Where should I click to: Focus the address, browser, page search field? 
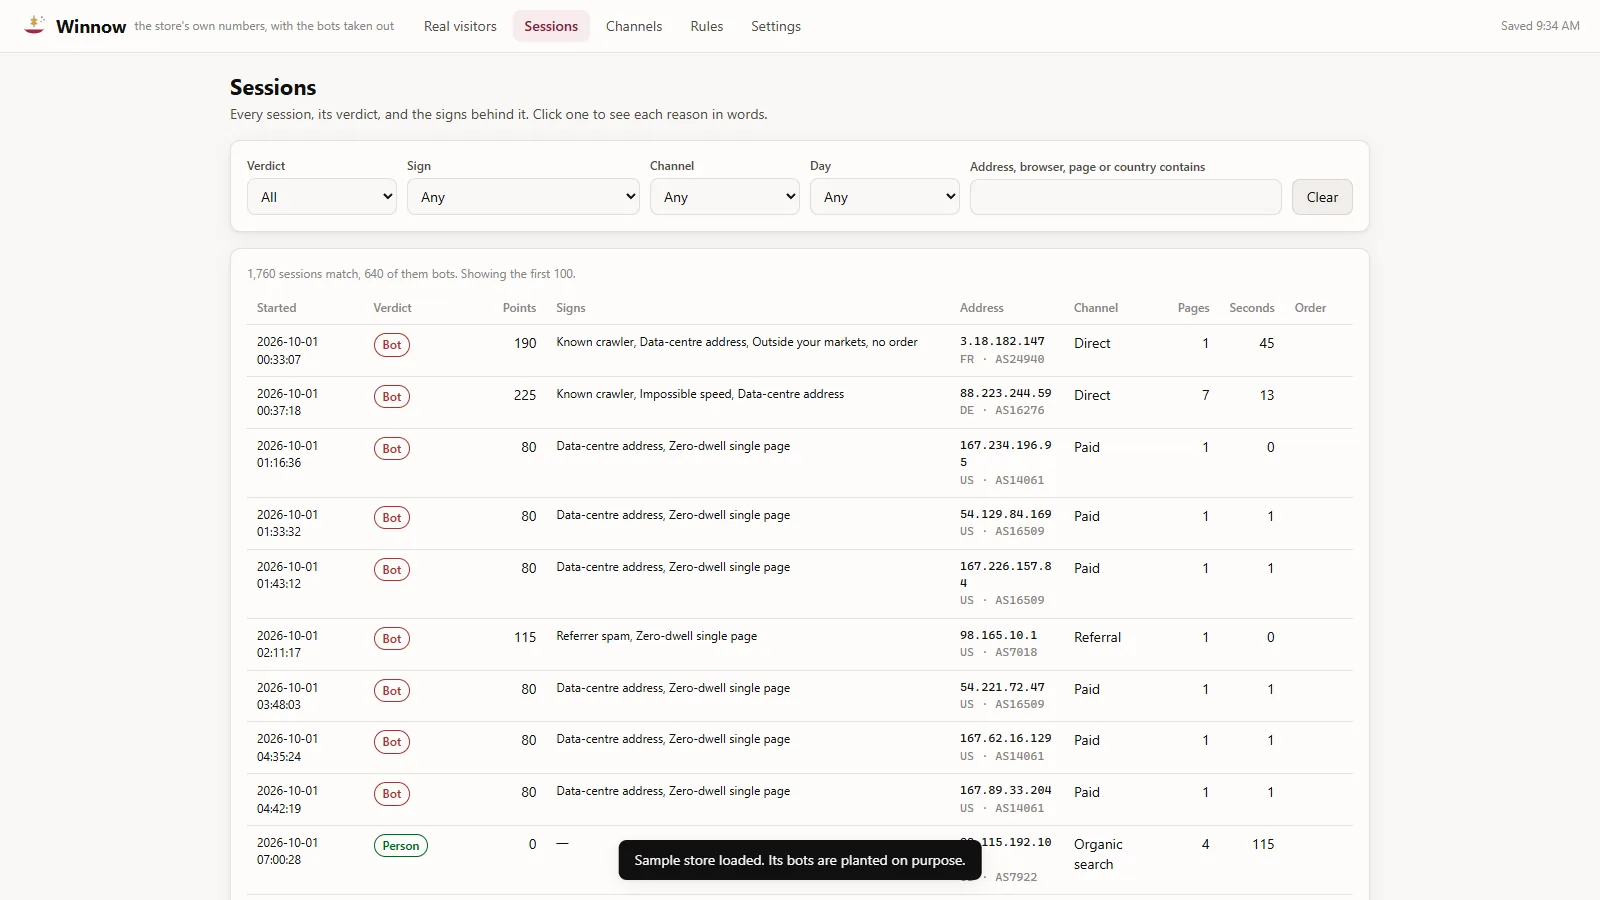[1126, 197]
